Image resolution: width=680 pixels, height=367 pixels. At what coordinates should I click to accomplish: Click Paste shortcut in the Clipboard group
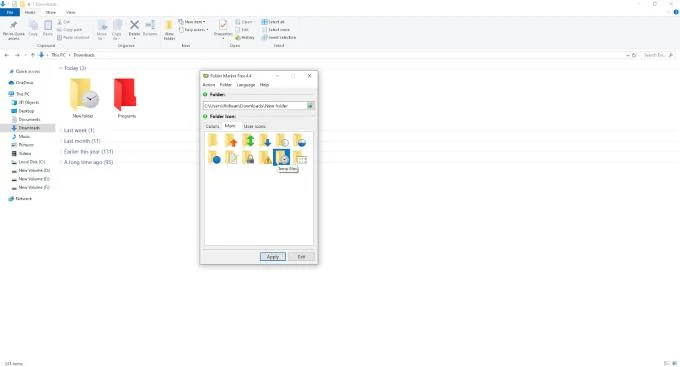pyautogui.click(x=73, y=37)
